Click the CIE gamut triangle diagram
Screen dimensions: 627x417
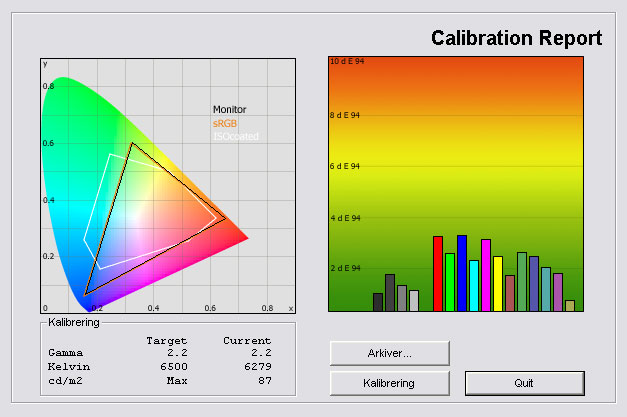point(168,186)
